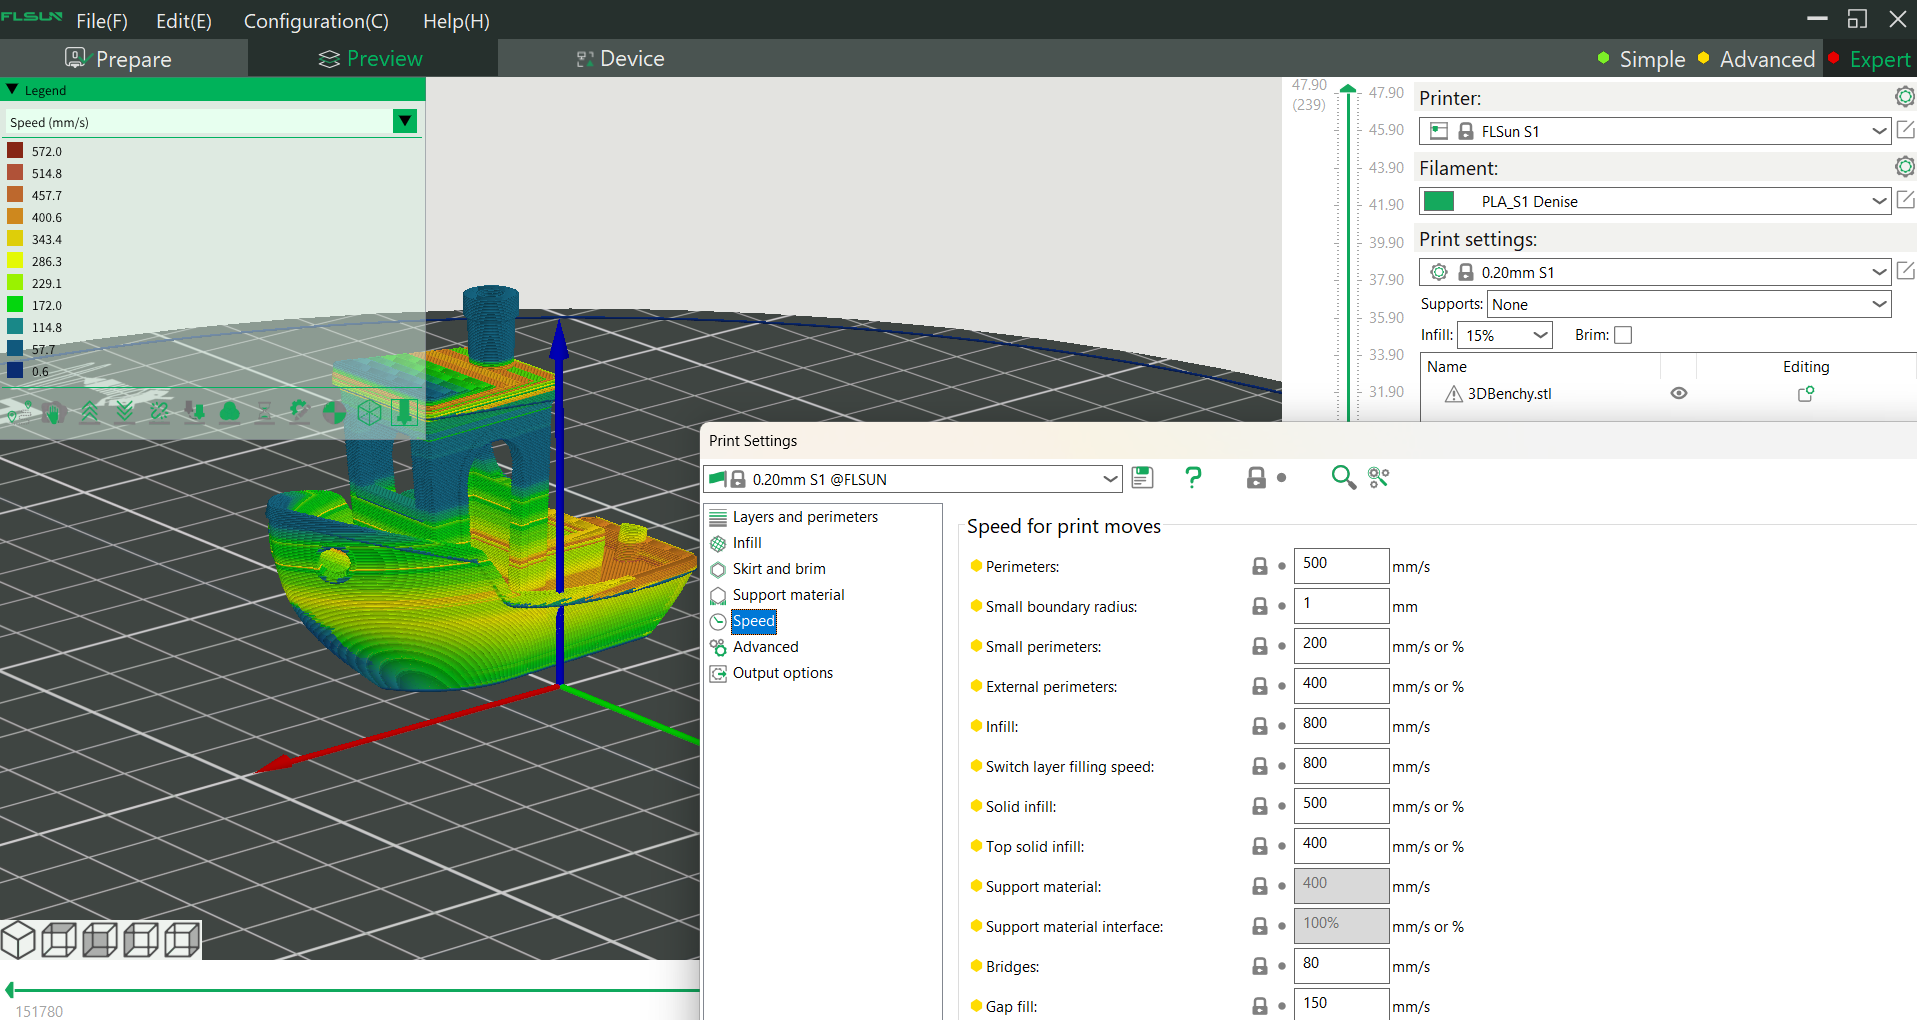Open the Edit(E) menu

pos(184,21)
